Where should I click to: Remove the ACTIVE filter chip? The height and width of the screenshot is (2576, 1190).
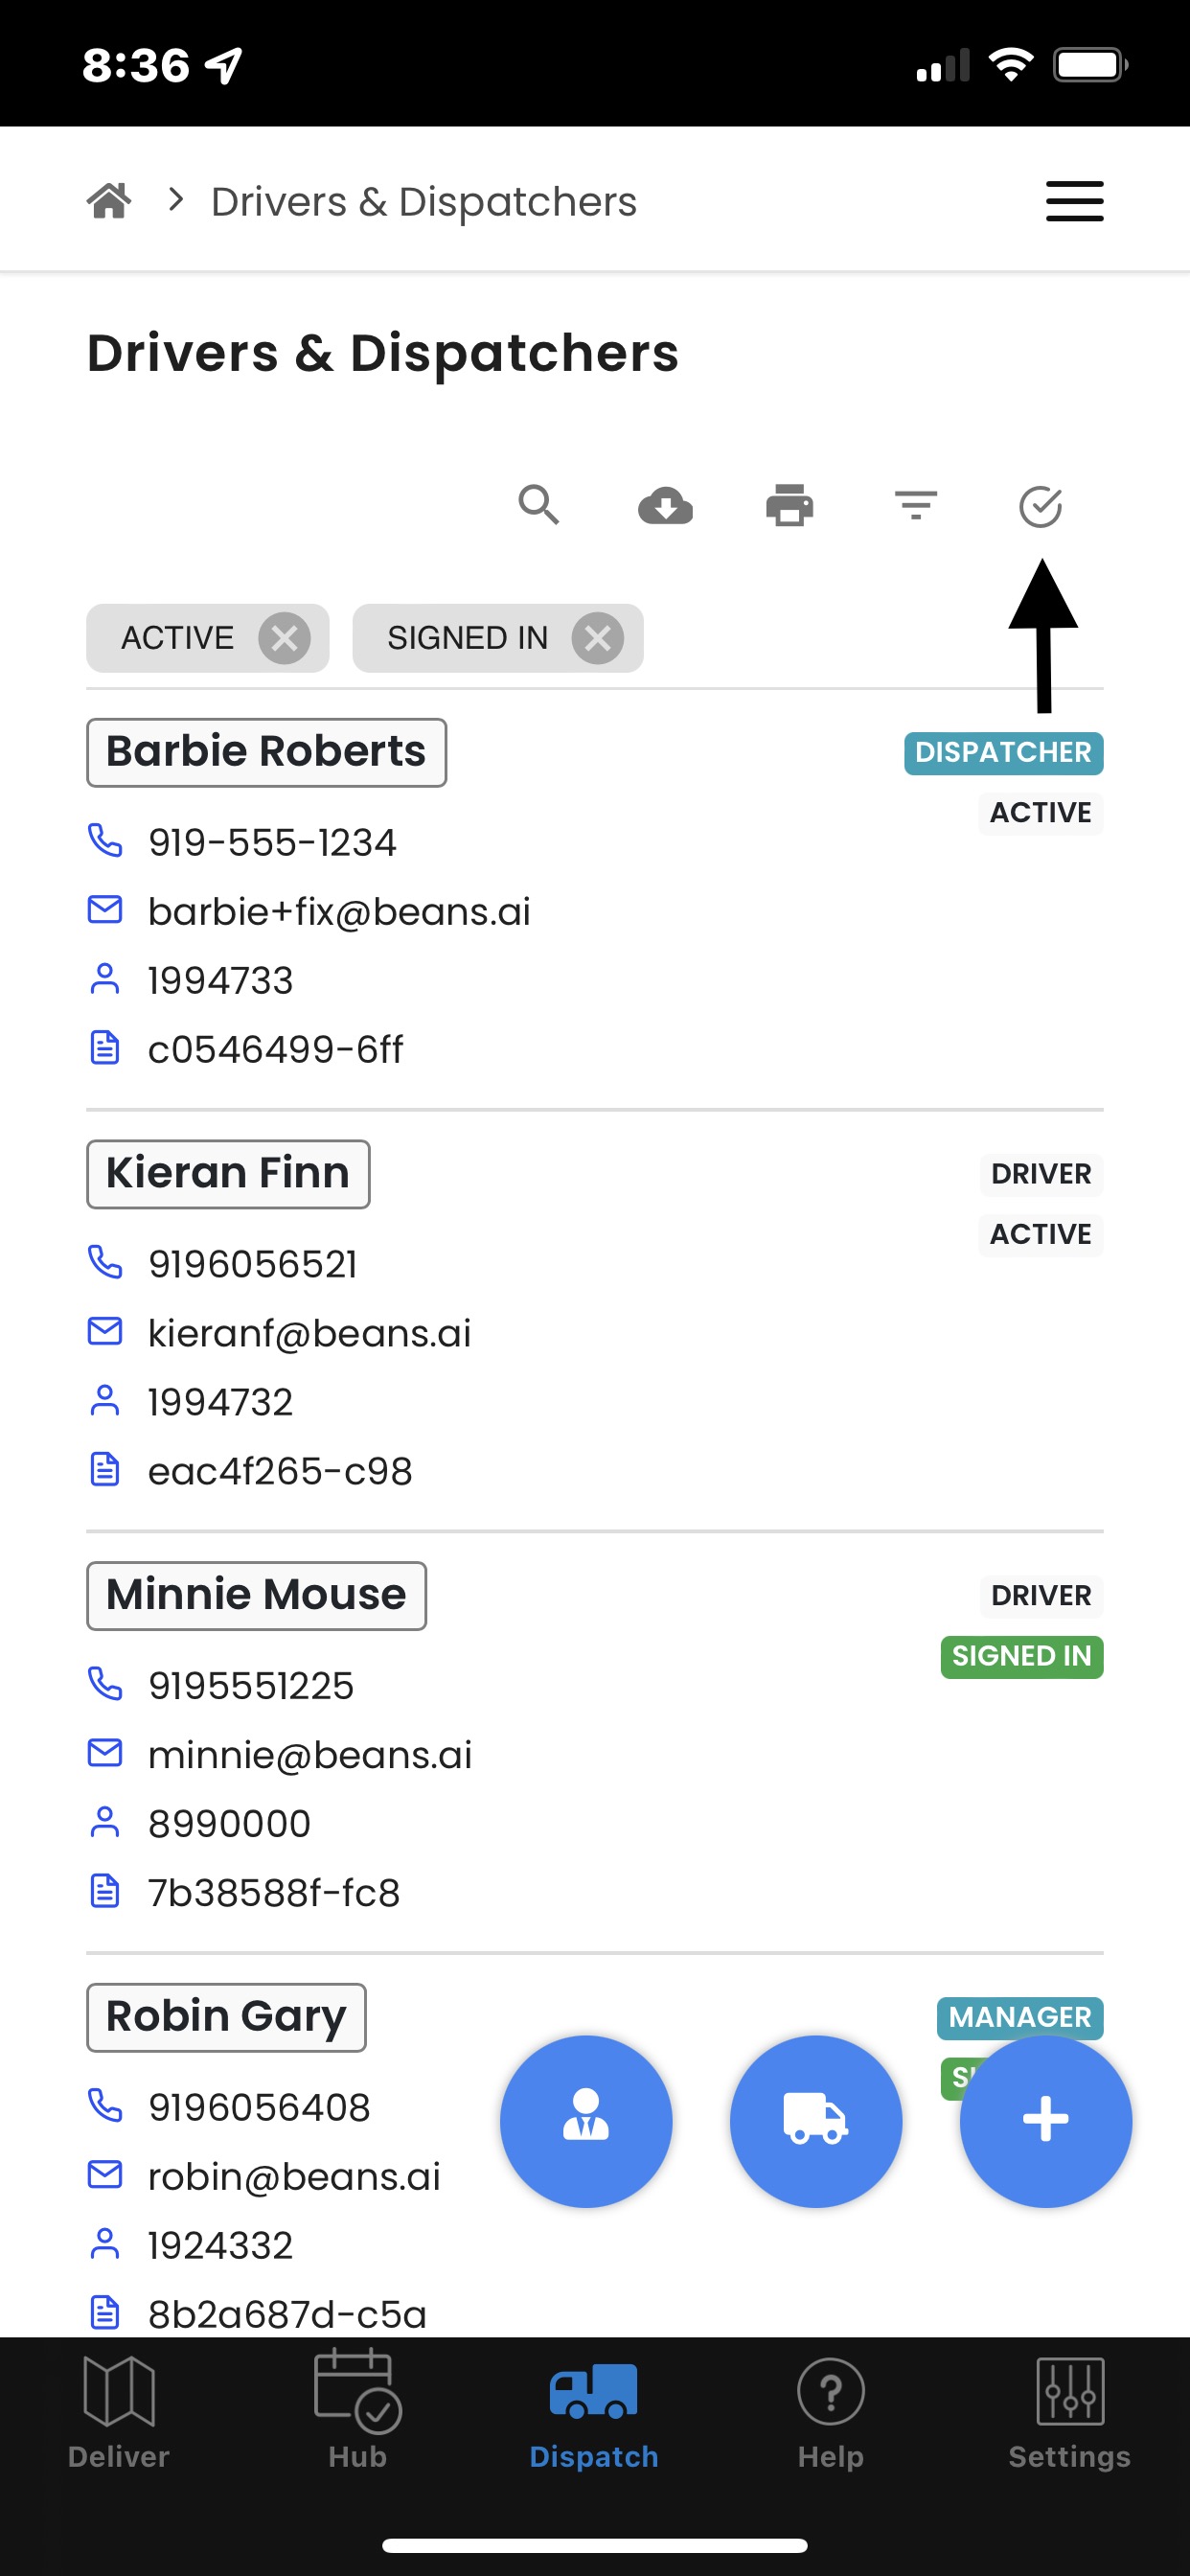[x=284, y=638]
